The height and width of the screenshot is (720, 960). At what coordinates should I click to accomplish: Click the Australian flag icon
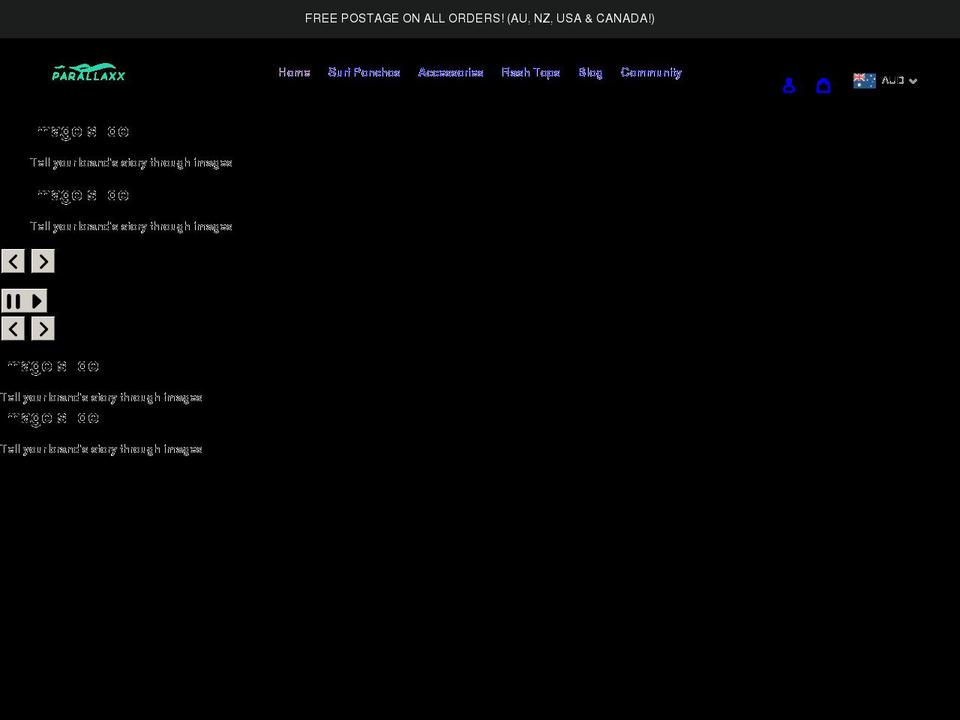[863, 80]
